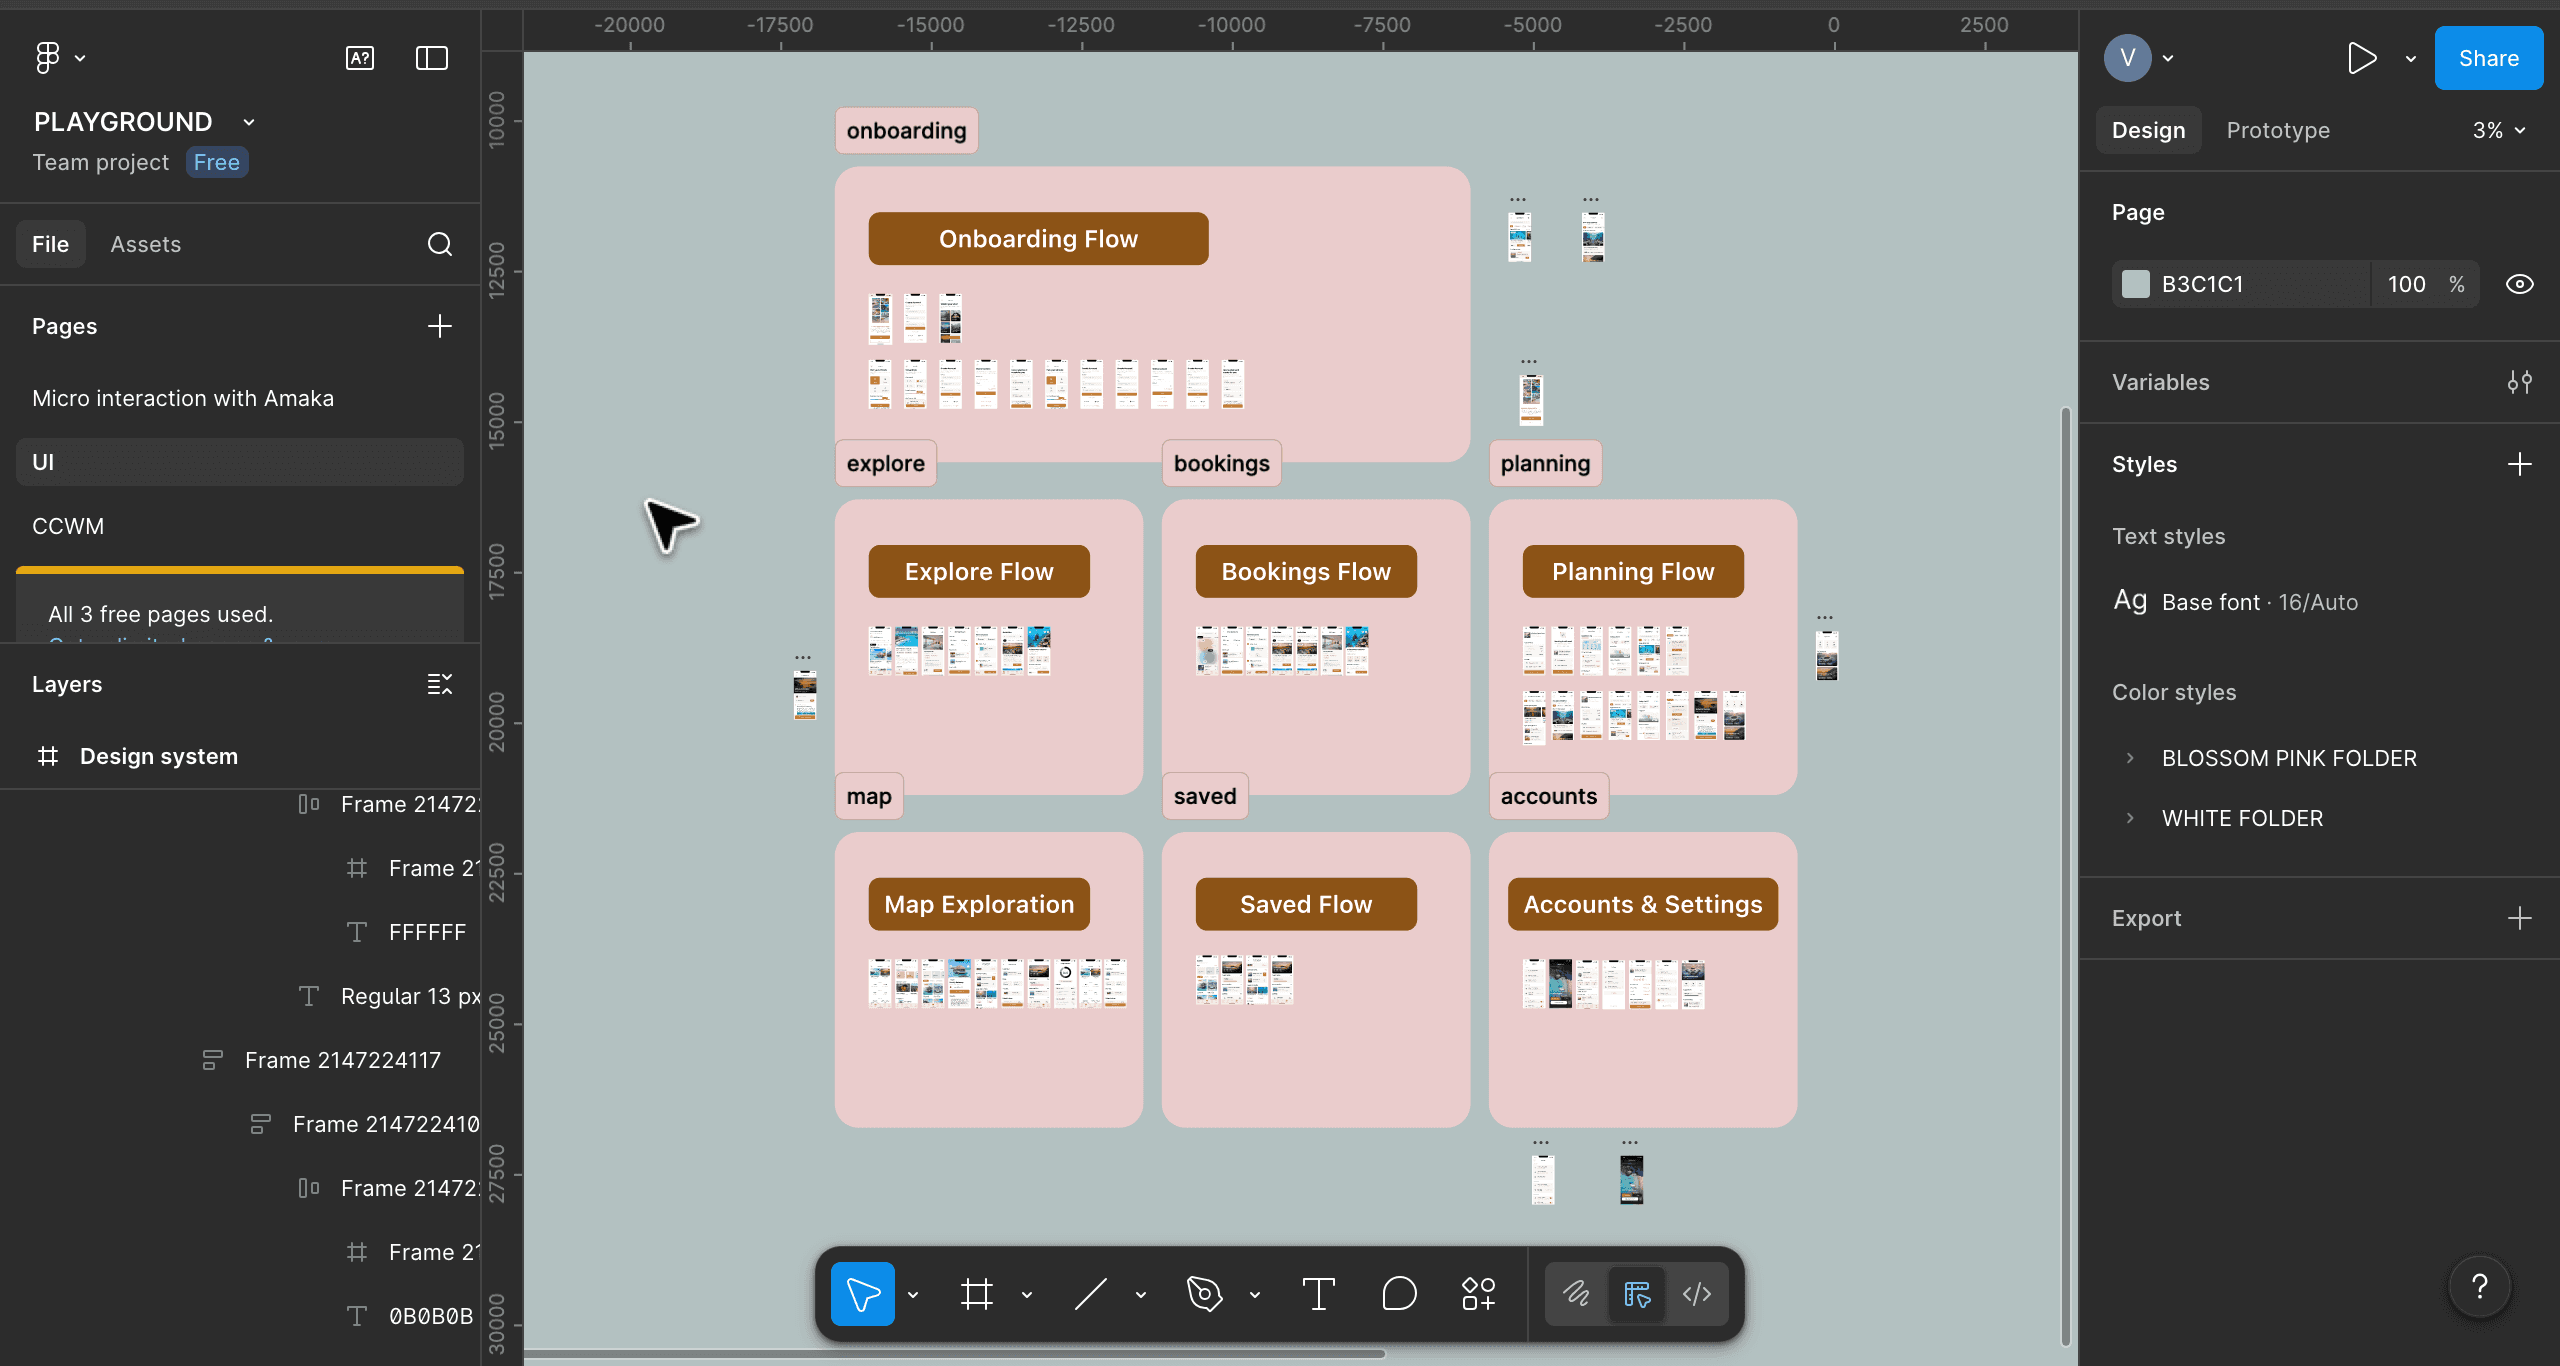This screenshot has height=1366, width=2560.
Task: Open PLAYGROUND file name dropdown
Action: click(x=249, y=122)
